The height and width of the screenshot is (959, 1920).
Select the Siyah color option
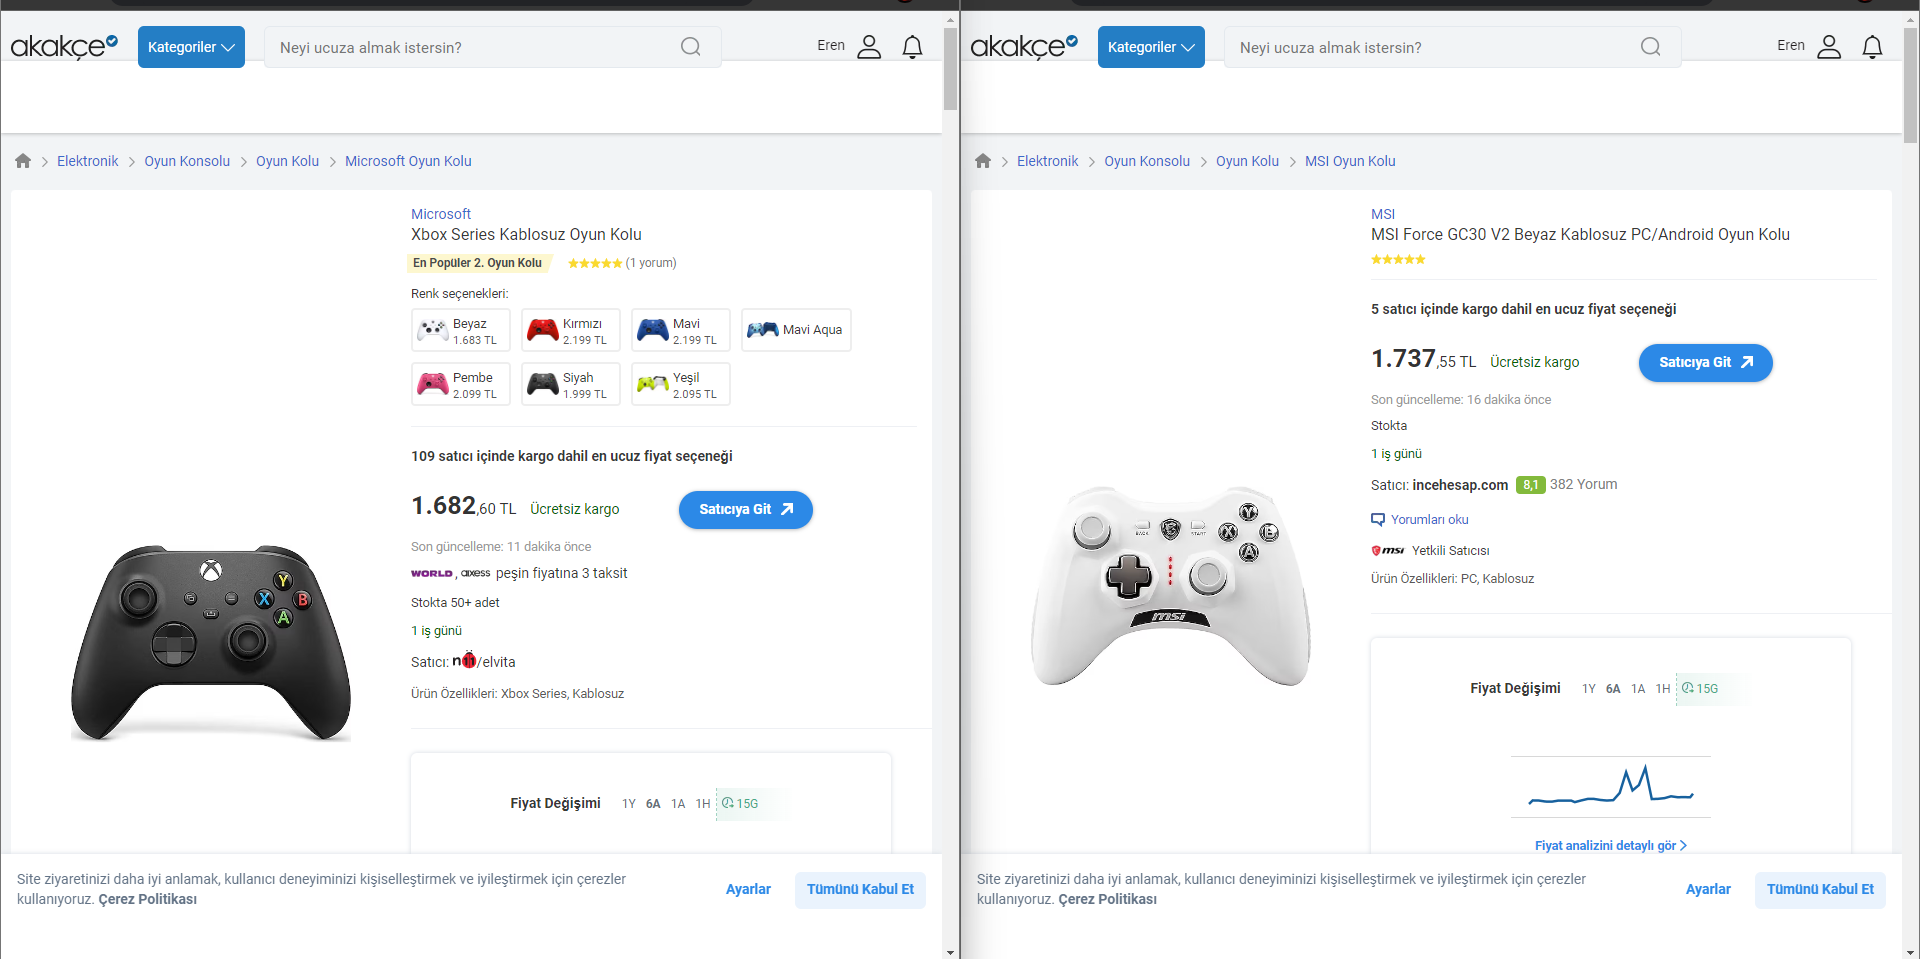coord(571,384)
